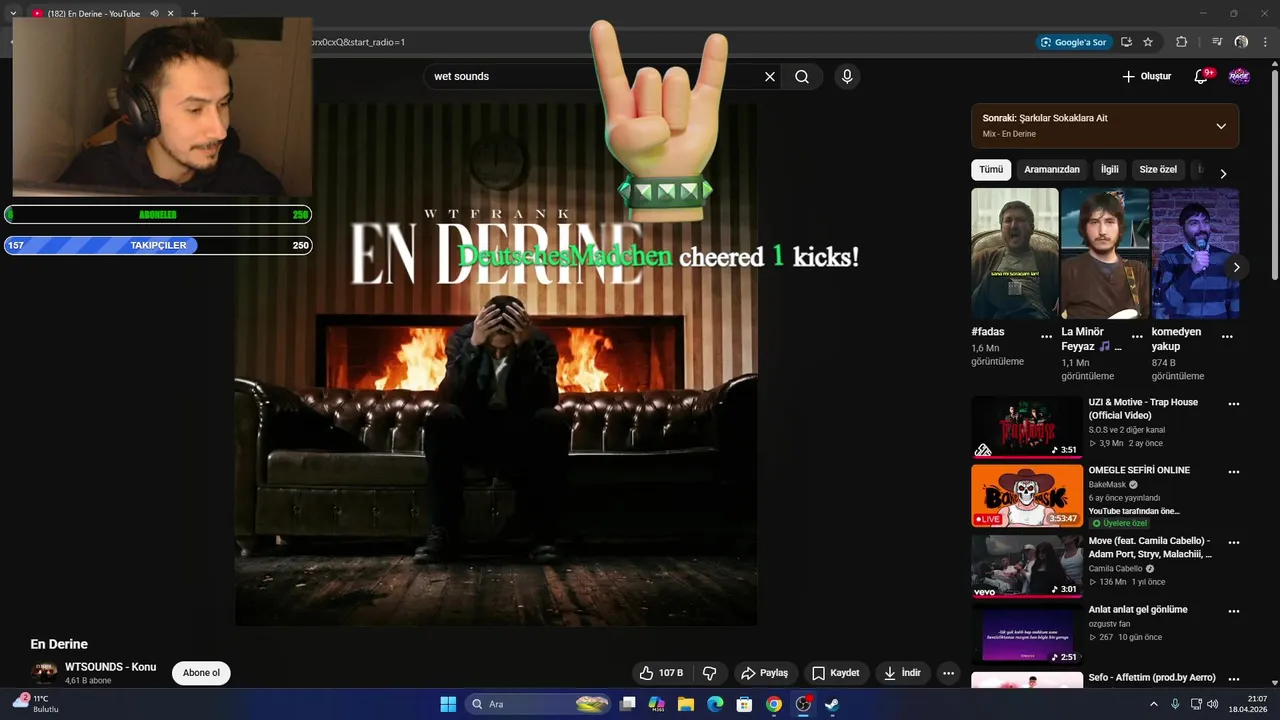
Task: Select the Tümü filter chip
Action: [x=991, y=170]
